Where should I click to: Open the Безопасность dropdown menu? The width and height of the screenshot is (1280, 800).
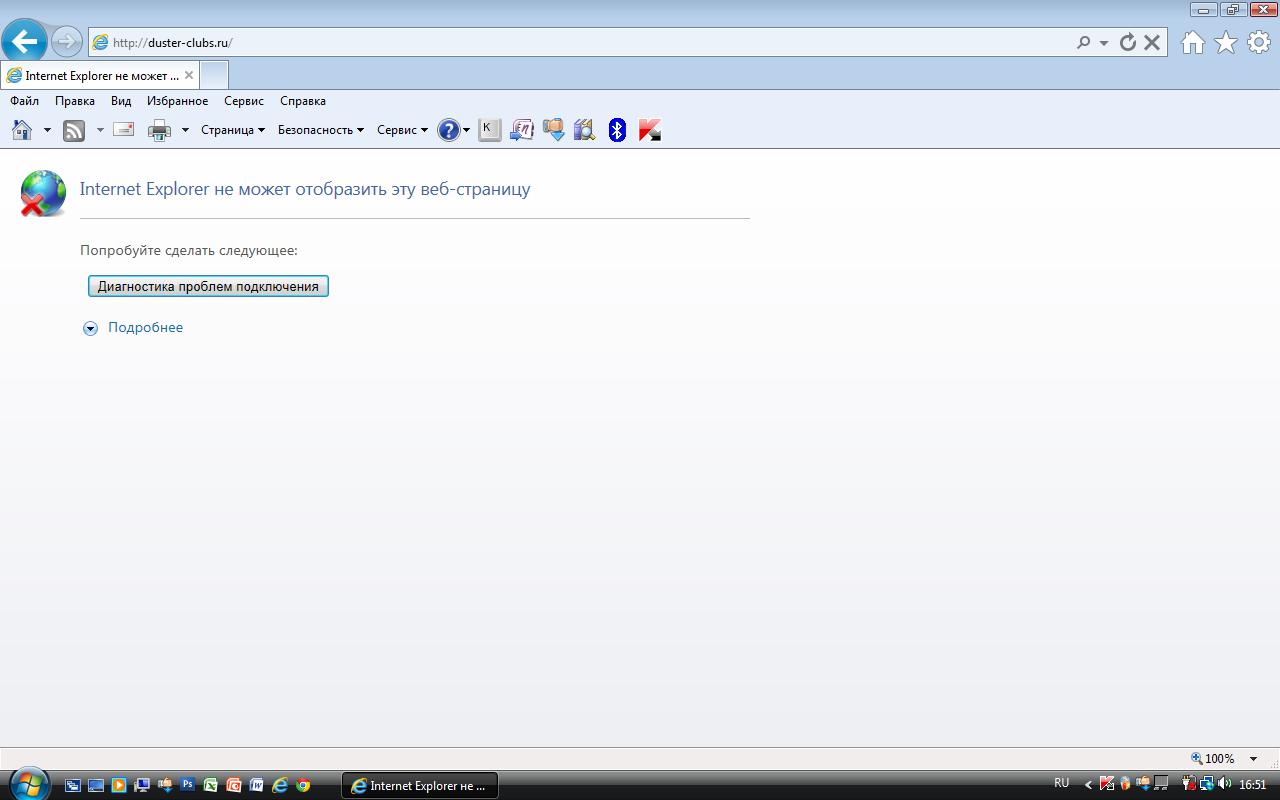pos(320,130)
